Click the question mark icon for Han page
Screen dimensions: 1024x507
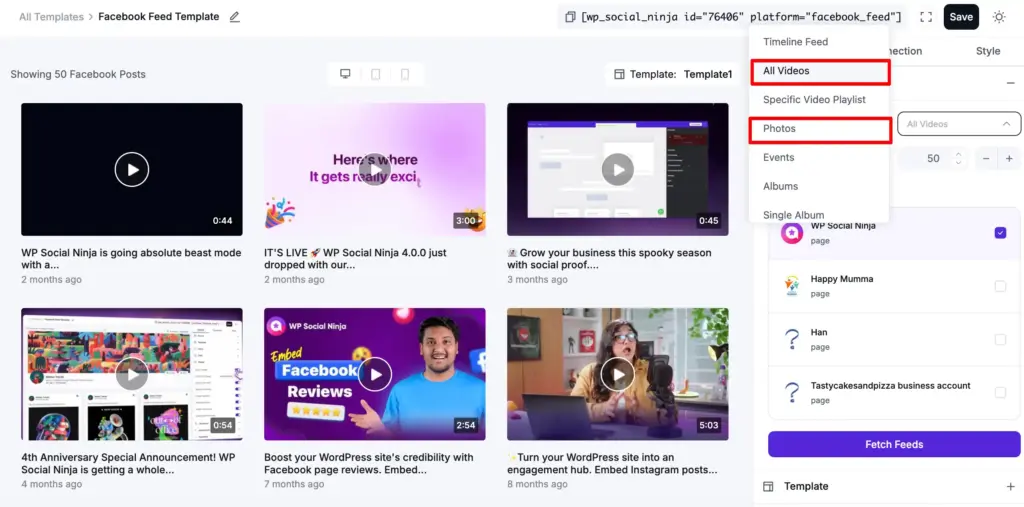792,339
